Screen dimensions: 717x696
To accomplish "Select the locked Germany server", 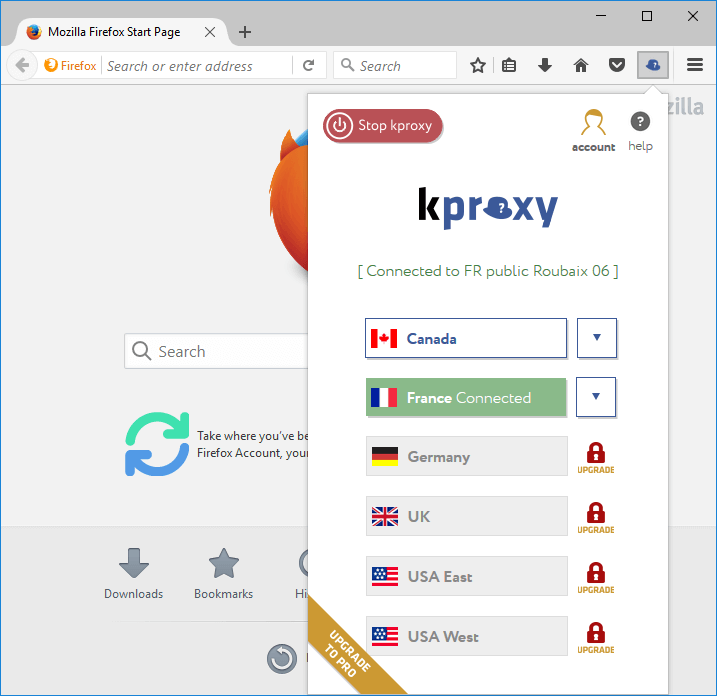I will (x=466, y=456).
